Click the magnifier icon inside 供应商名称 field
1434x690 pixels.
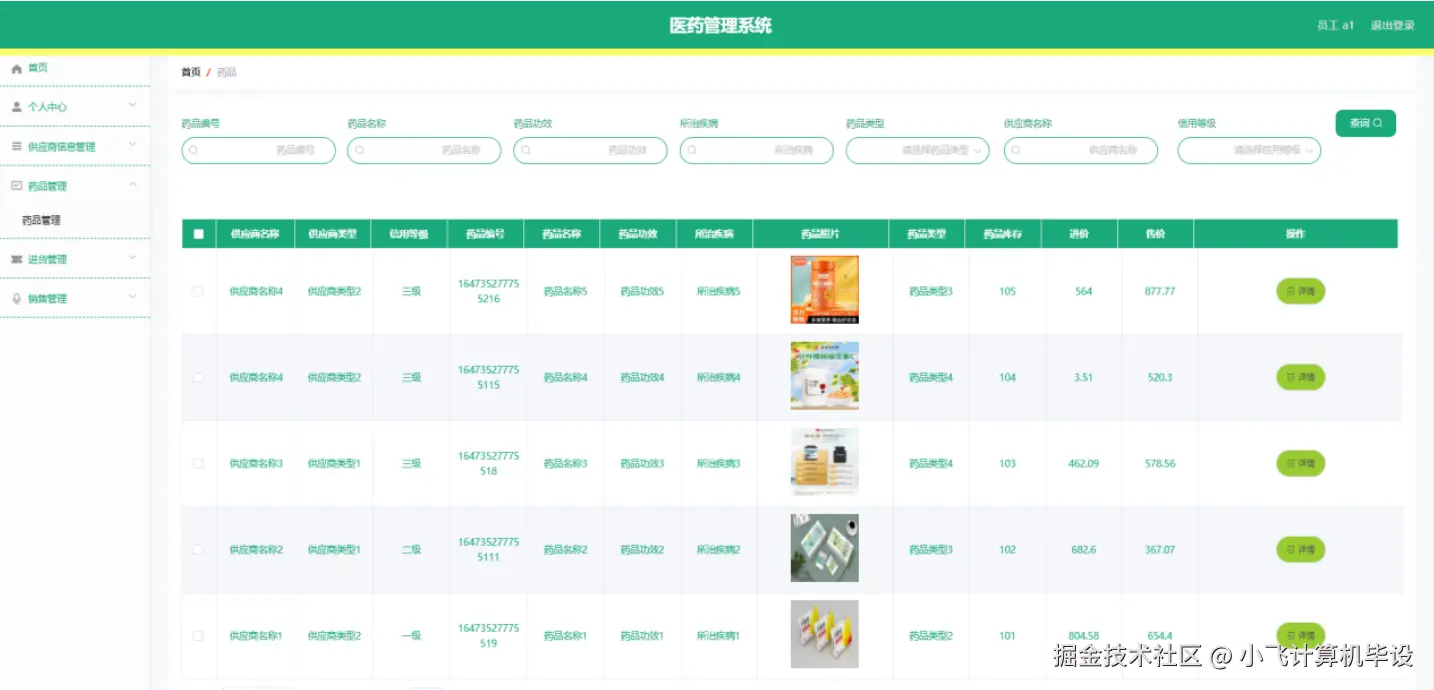point(1016,150)
